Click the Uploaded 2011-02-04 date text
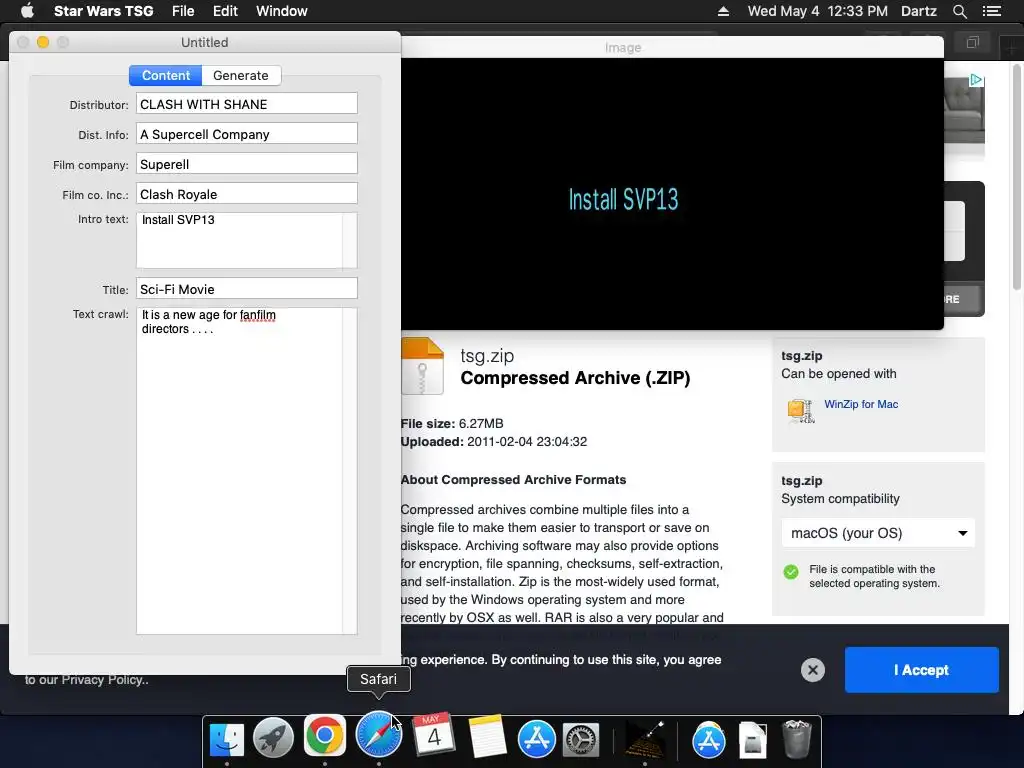 coord(494,441)
